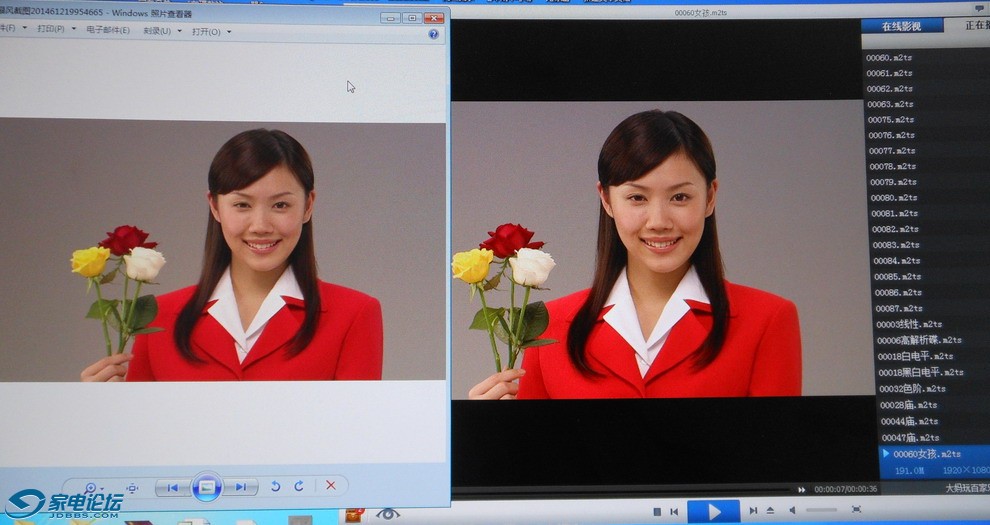
Task: Click the fit-to-window actual size icon
Action: [x=132, y=487]
